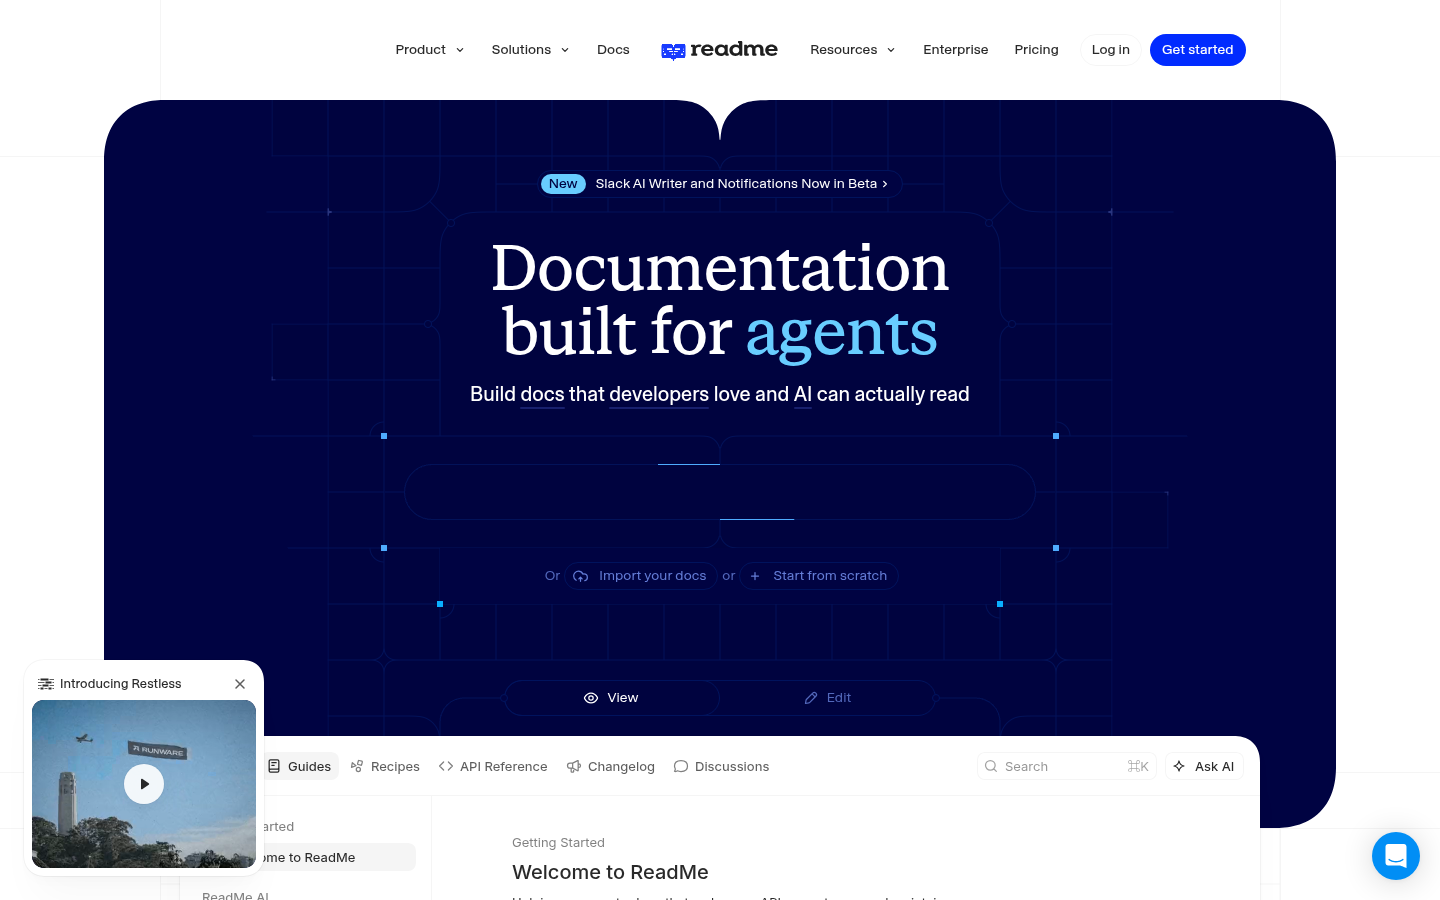Switch to View mode
1440x900 pixels.
click(611, 698)
